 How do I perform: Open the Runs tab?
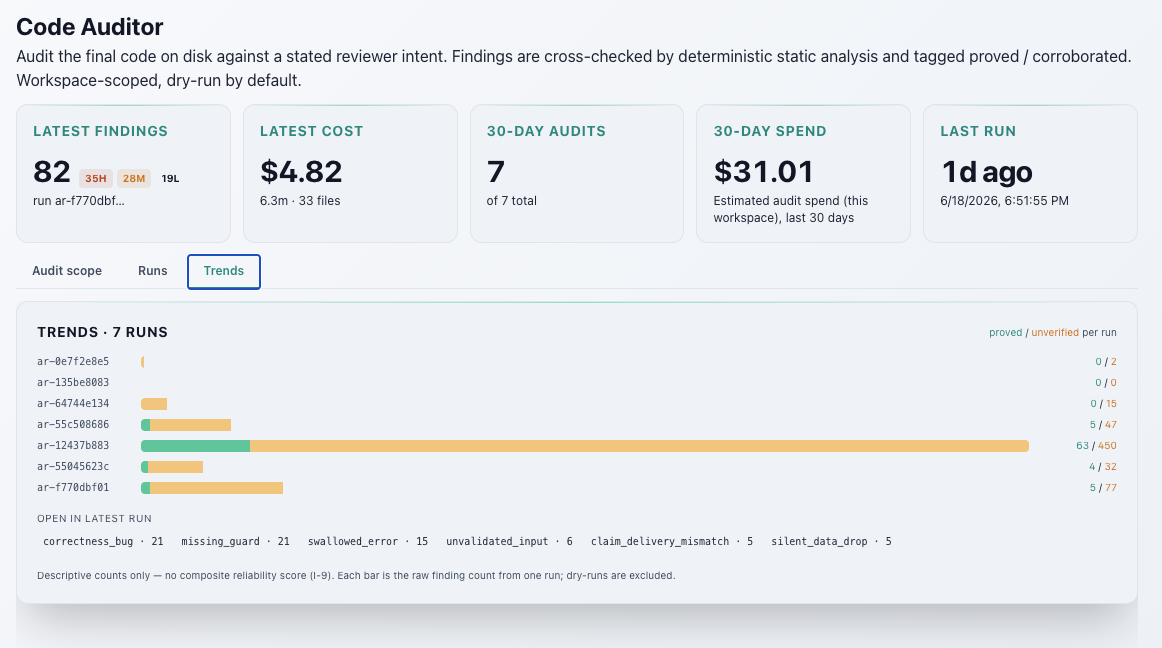tap(153, 271)
